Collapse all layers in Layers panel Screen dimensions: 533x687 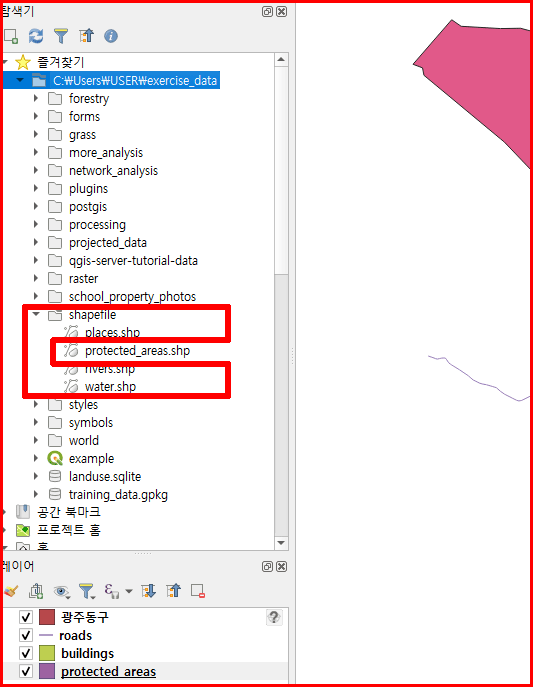click(x=173, y=591)
